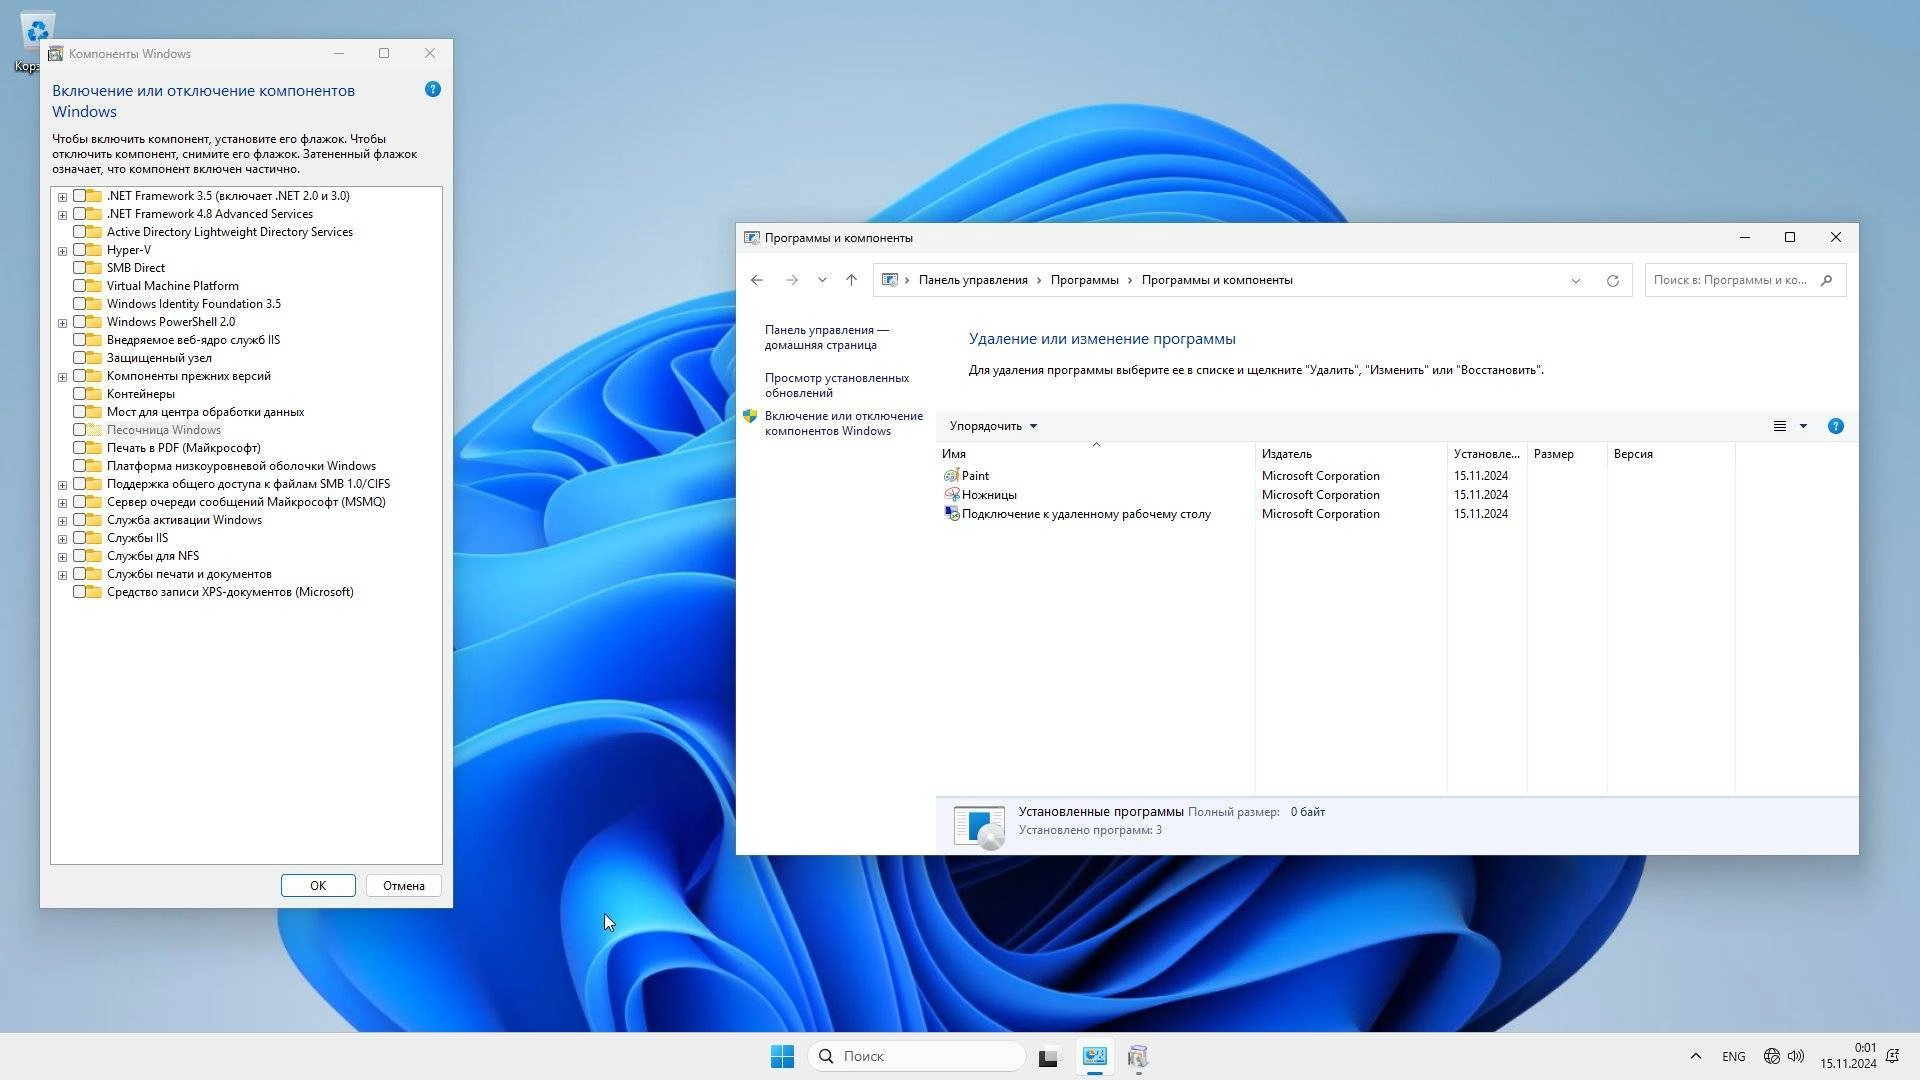Open Task View on the taskbar
Viewport: 1920px width, 1080px height.
point(1048,1056)
